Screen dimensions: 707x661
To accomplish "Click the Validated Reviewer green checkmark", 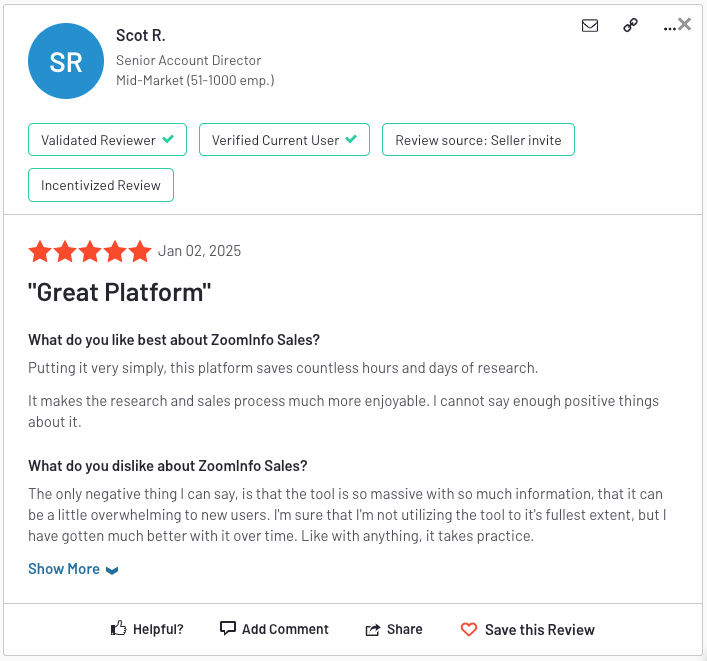I will (168, 139).
